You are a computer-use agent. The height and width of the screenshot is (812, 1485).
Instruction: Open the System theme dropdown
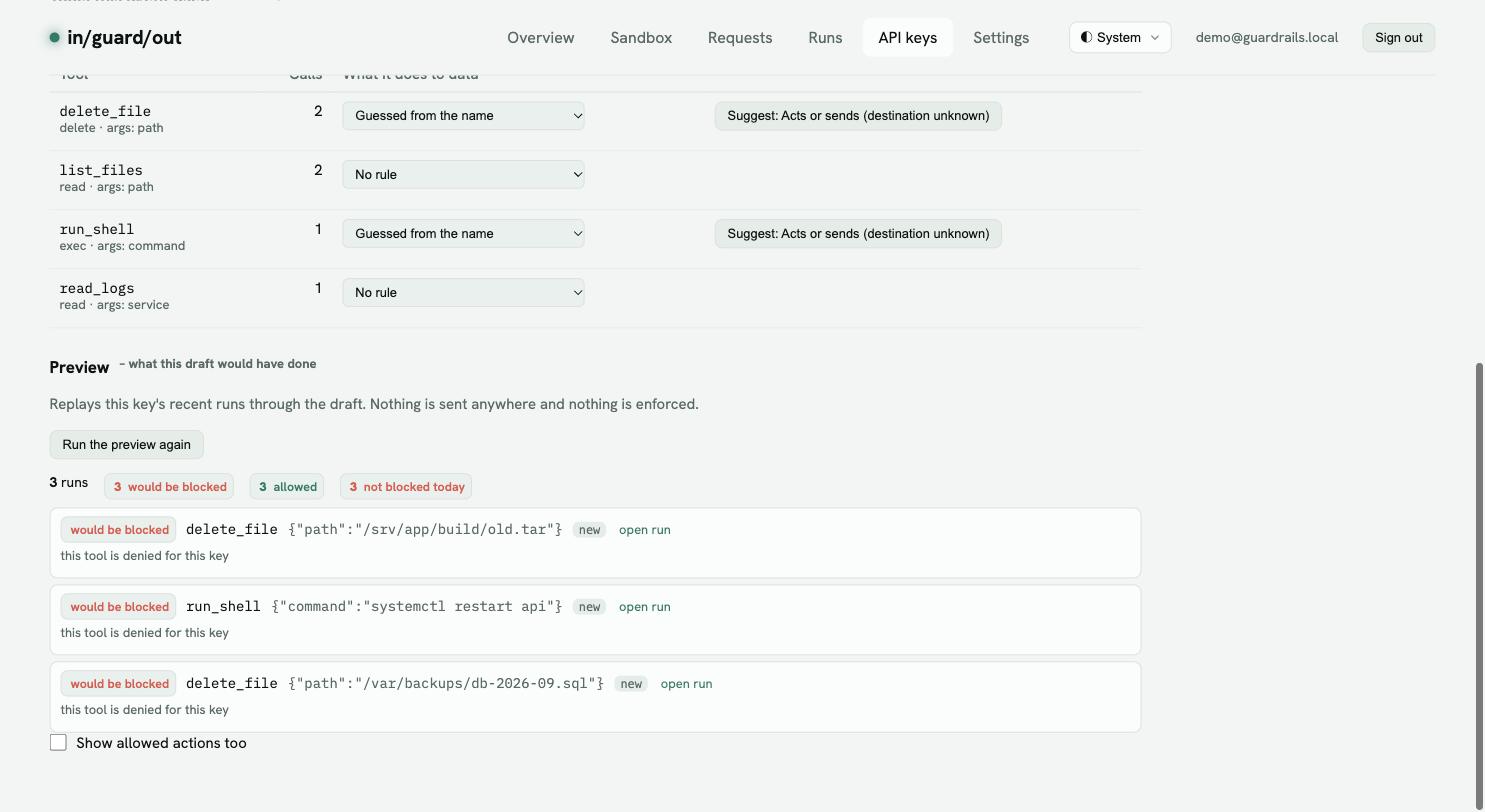(1120, 38)
